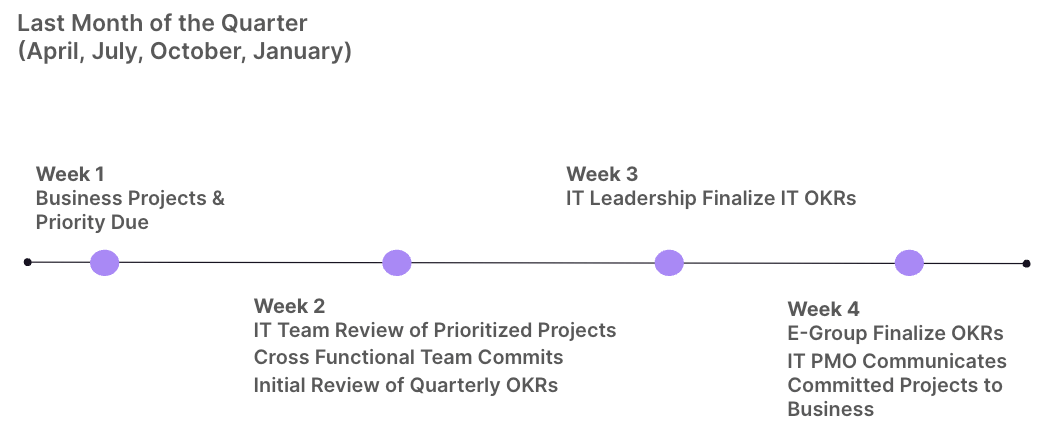
Task: Click the small black dot at timeline end
Action: coord(1027,263)
